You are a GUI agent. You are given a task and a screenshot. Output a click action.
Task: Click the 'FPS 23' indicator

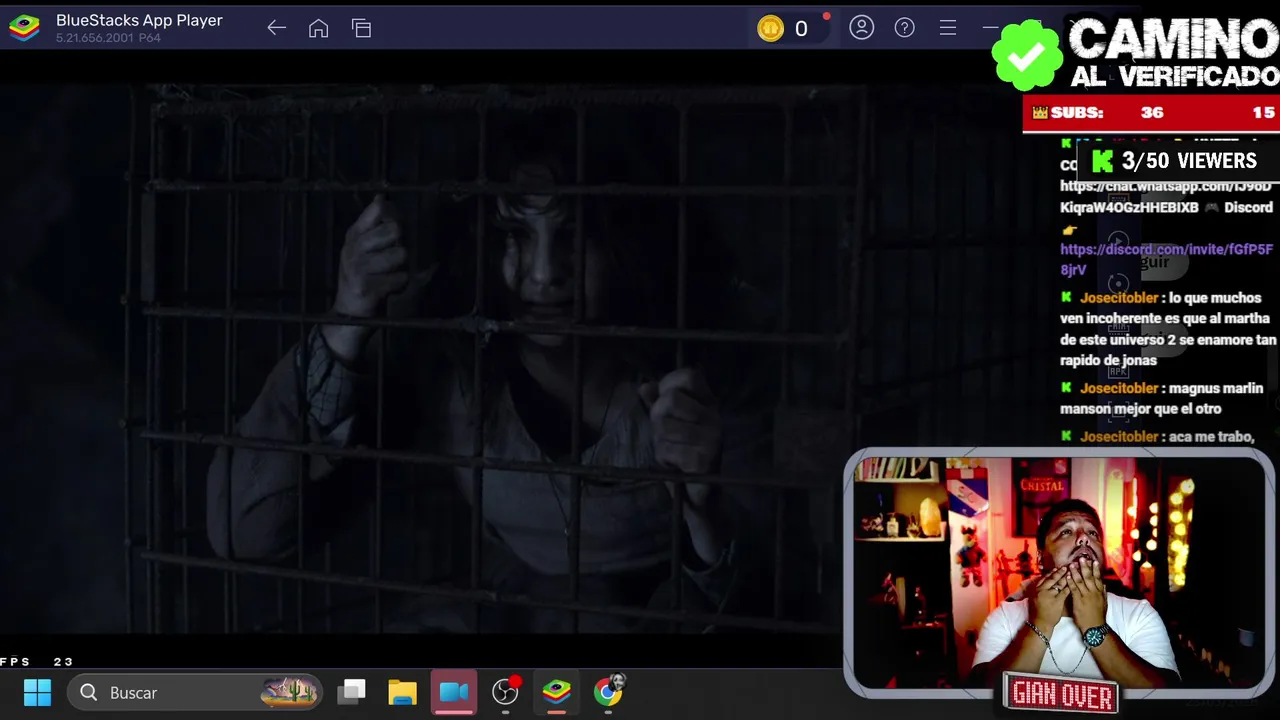click(37, 662)
